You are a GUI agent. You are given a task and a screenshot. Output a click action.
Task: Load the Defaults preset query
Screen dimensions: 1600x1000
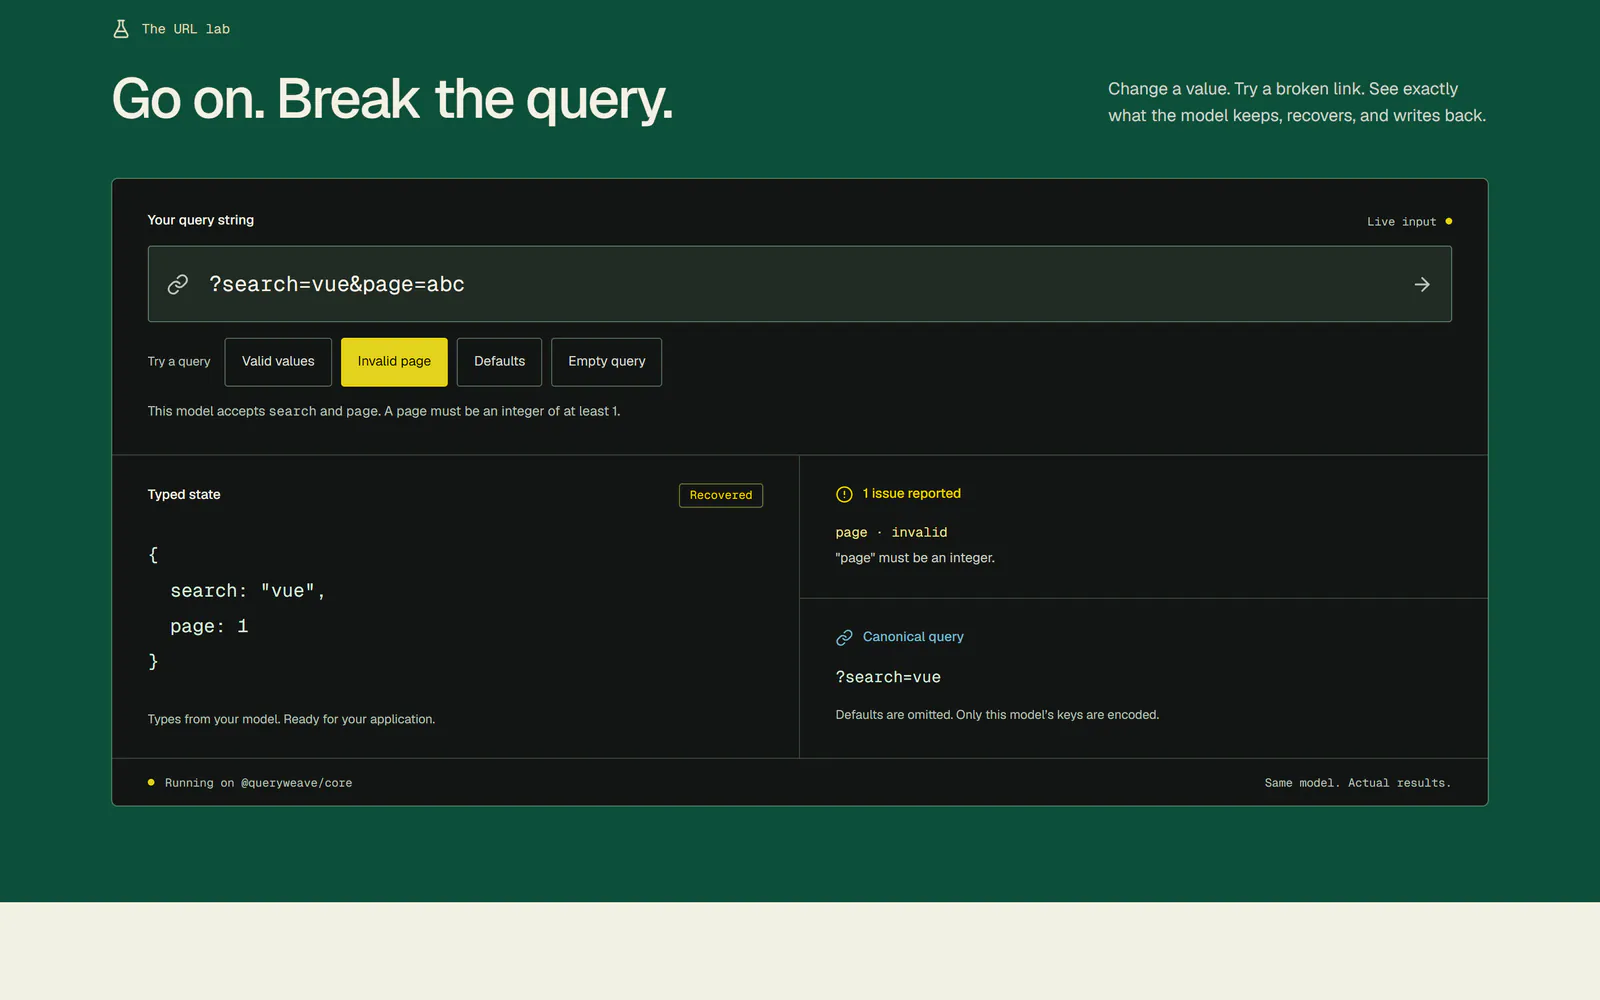coord(499,362)
